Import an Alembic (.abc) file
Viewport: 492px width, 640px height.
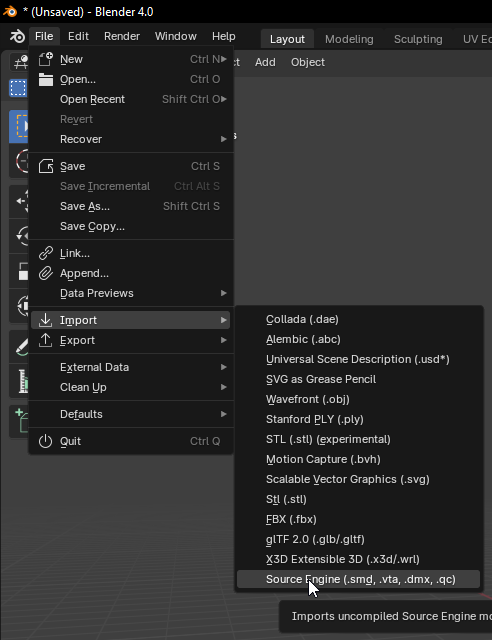click(x=358, y=339)
